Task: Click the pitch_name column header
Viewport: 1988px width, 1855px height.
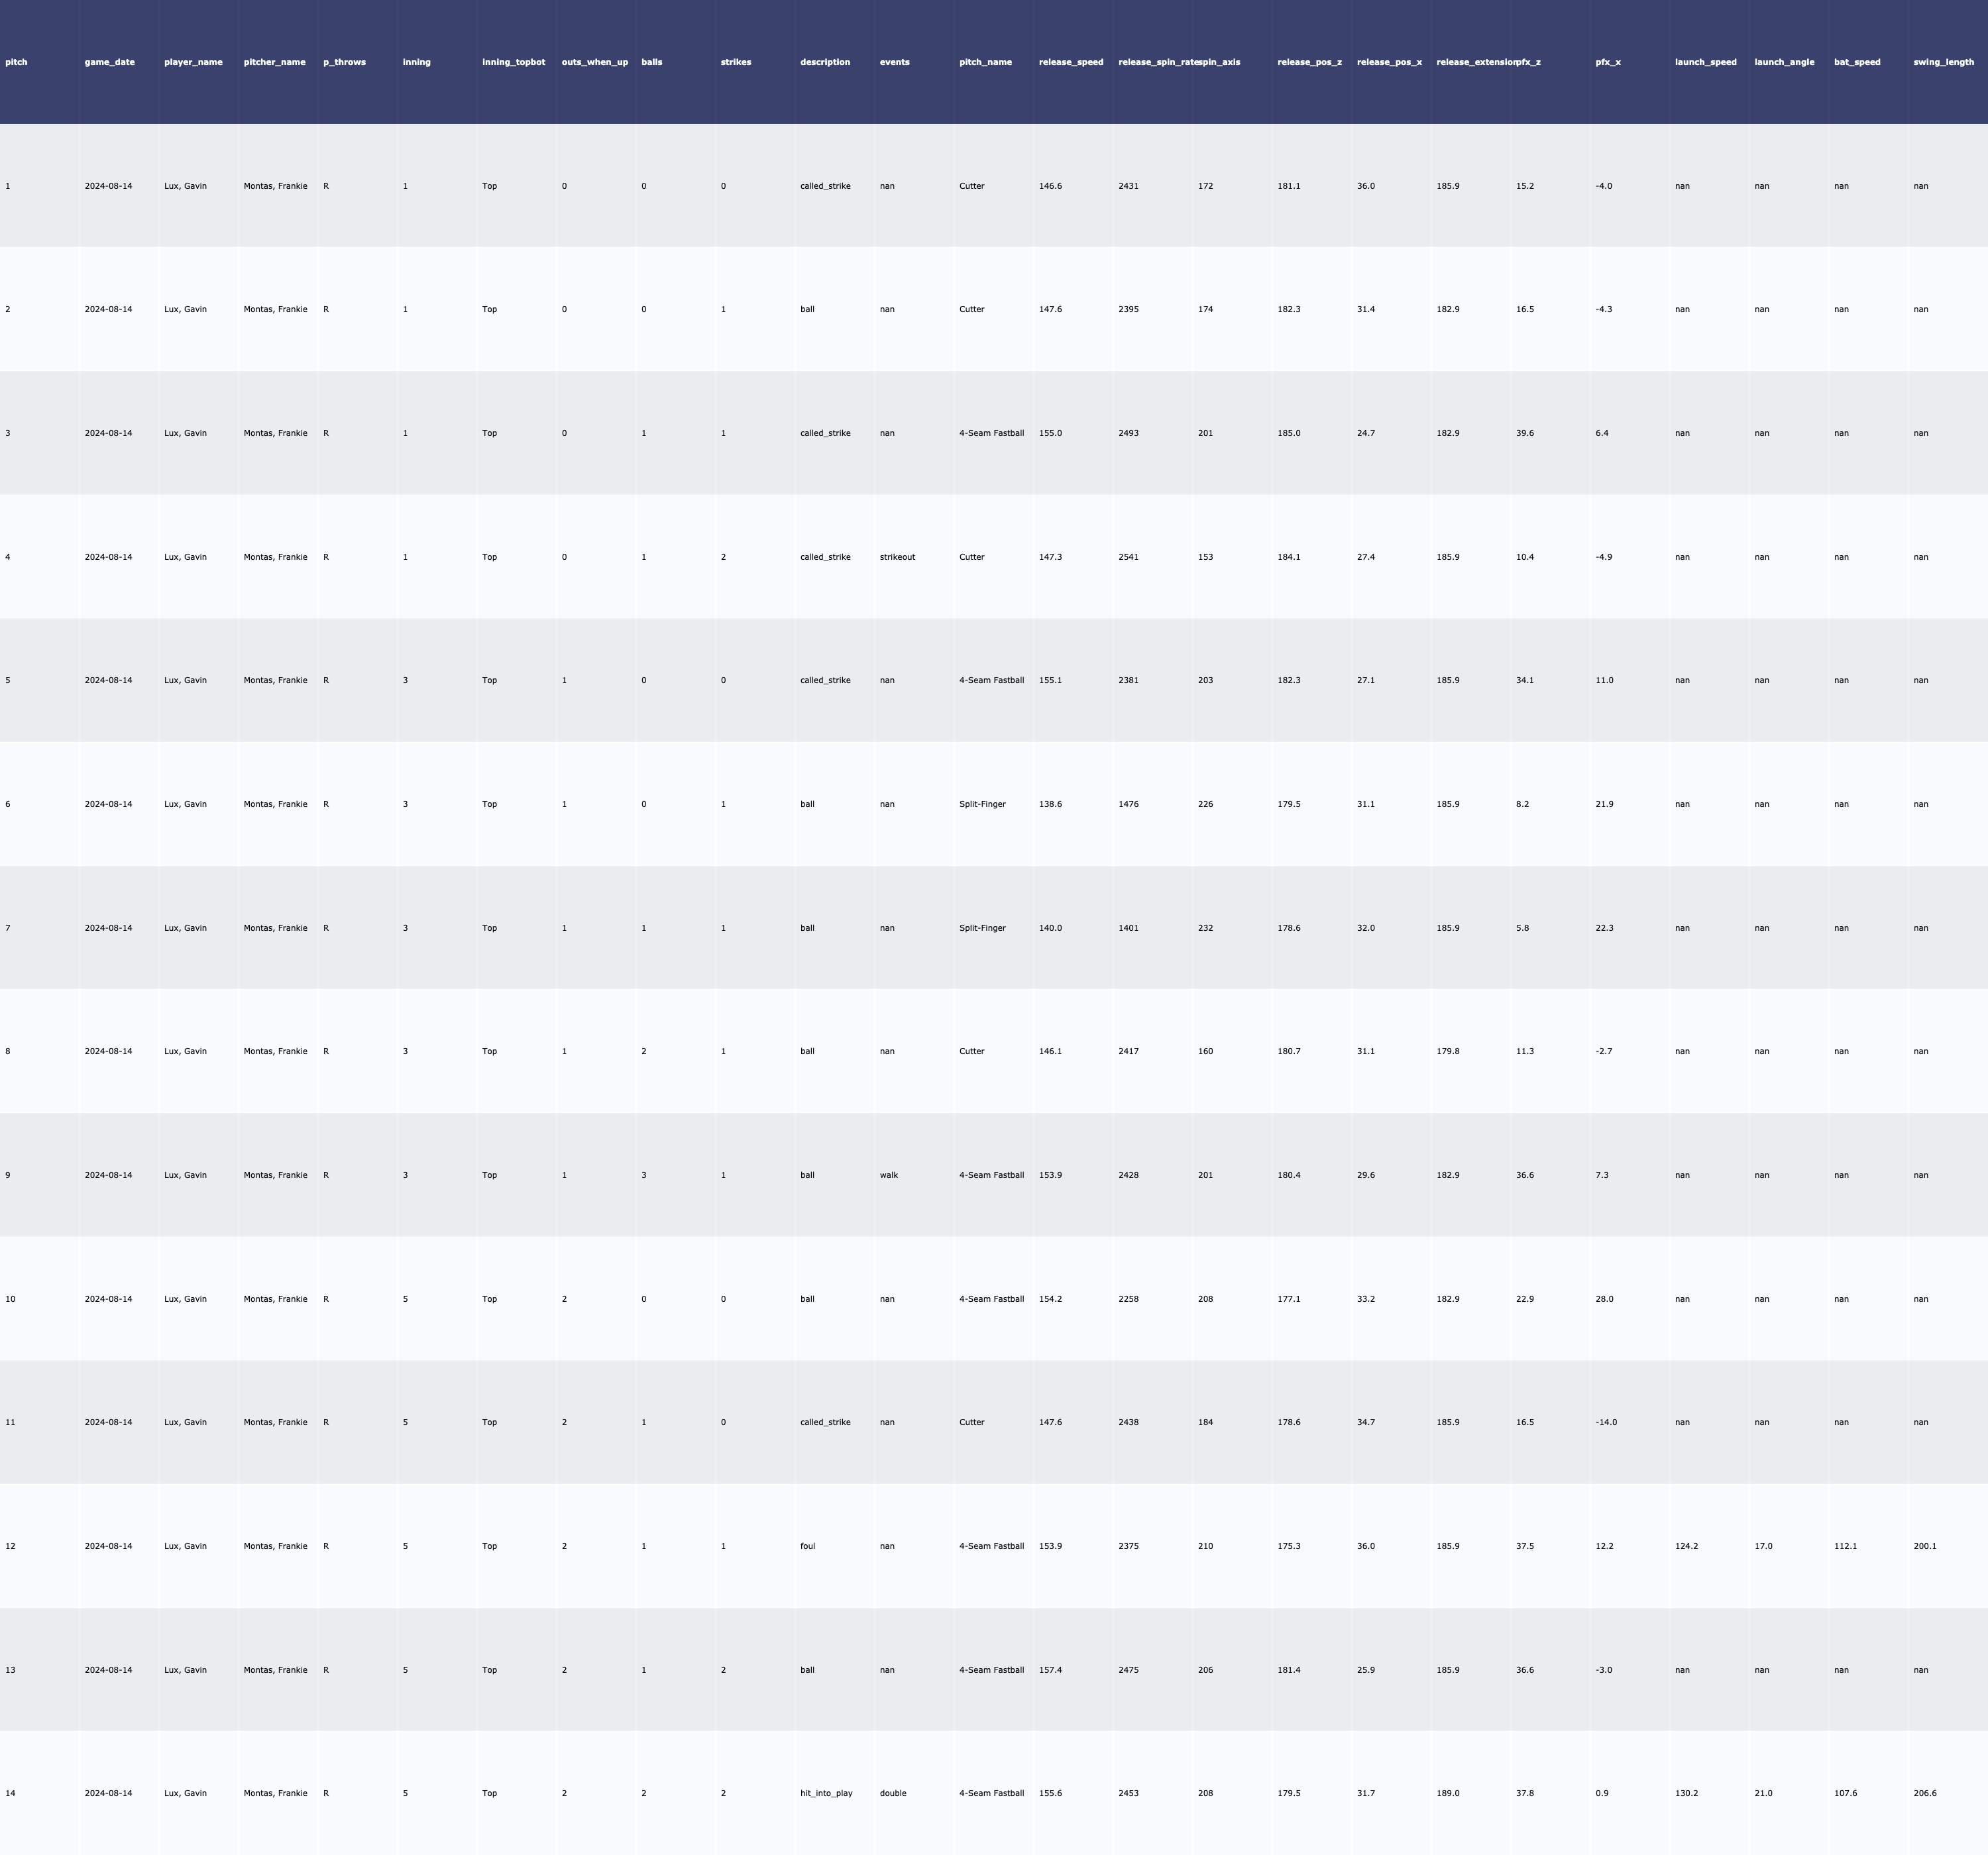Action: (x=985, y=62)
